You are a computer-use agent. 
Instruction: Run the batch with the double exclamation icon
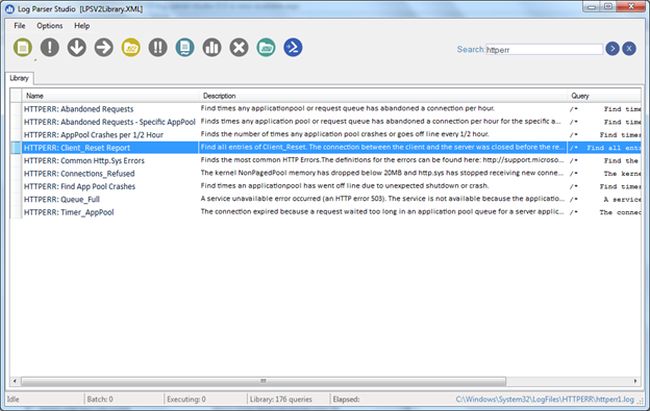click(158, 47)
